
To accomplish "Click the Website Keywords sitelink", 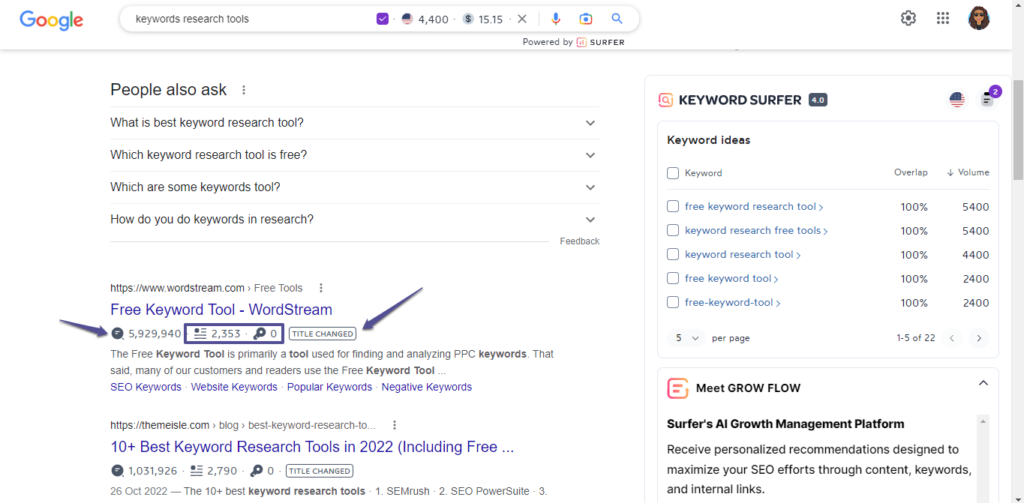I will point(234,387).
